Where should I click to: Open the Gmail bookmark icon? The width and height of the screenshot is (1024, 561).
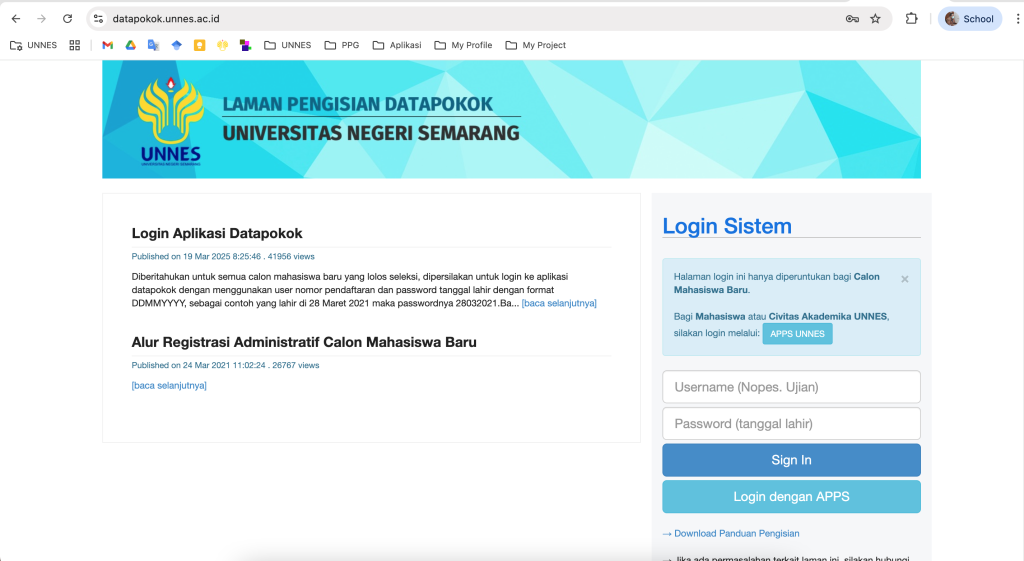pyautogui.click(x=108, y=45)
